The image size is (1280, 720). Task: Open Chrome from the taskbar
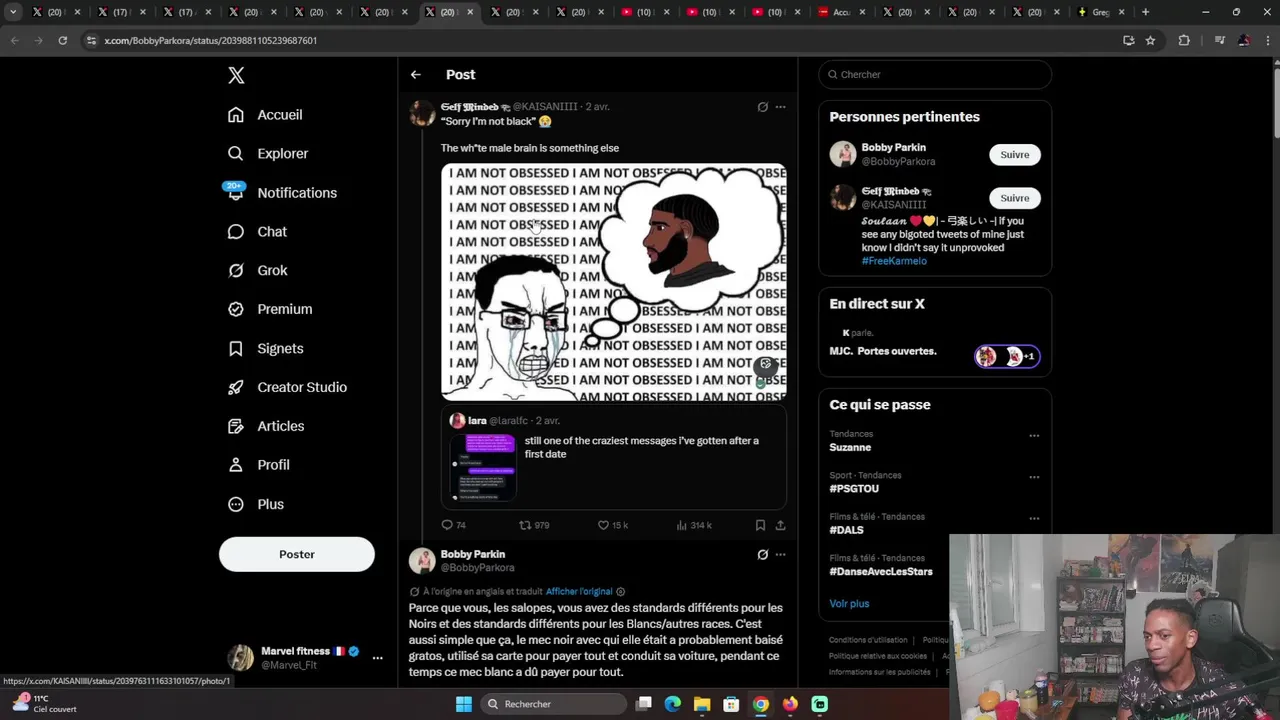tap(761, 704)
